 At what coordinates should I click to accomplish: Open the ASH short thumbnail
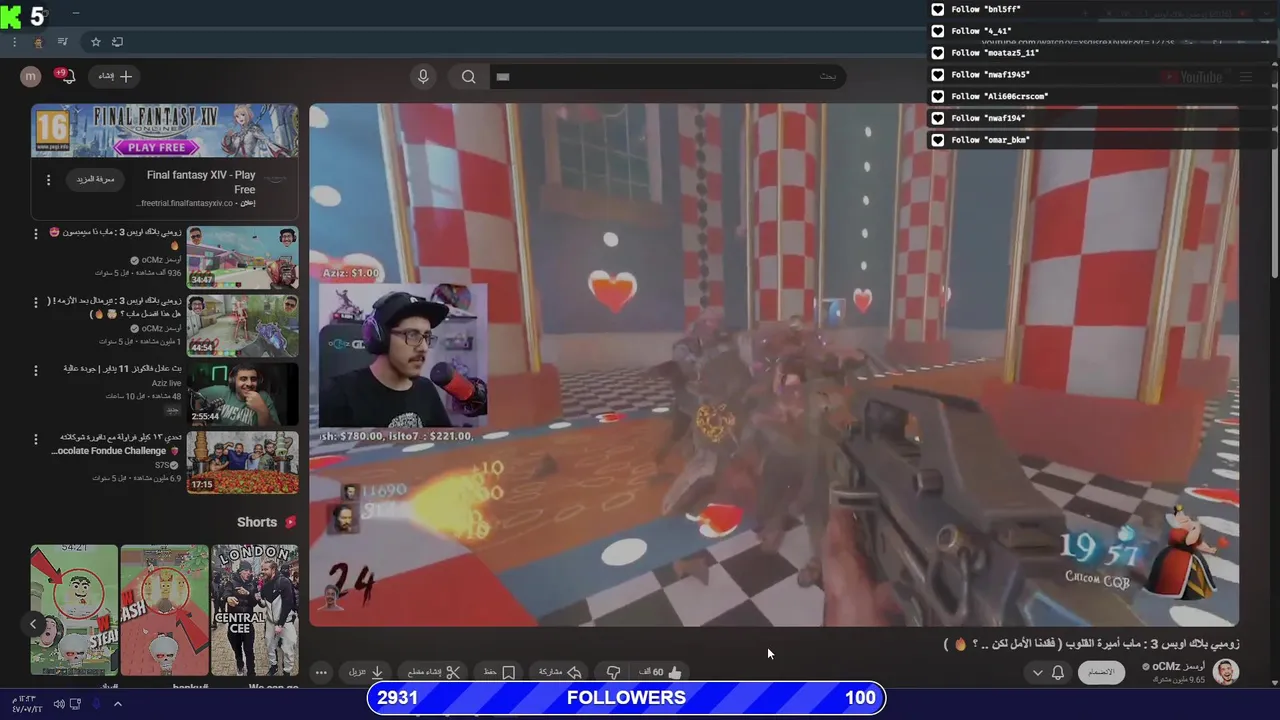tap(165, 610)
